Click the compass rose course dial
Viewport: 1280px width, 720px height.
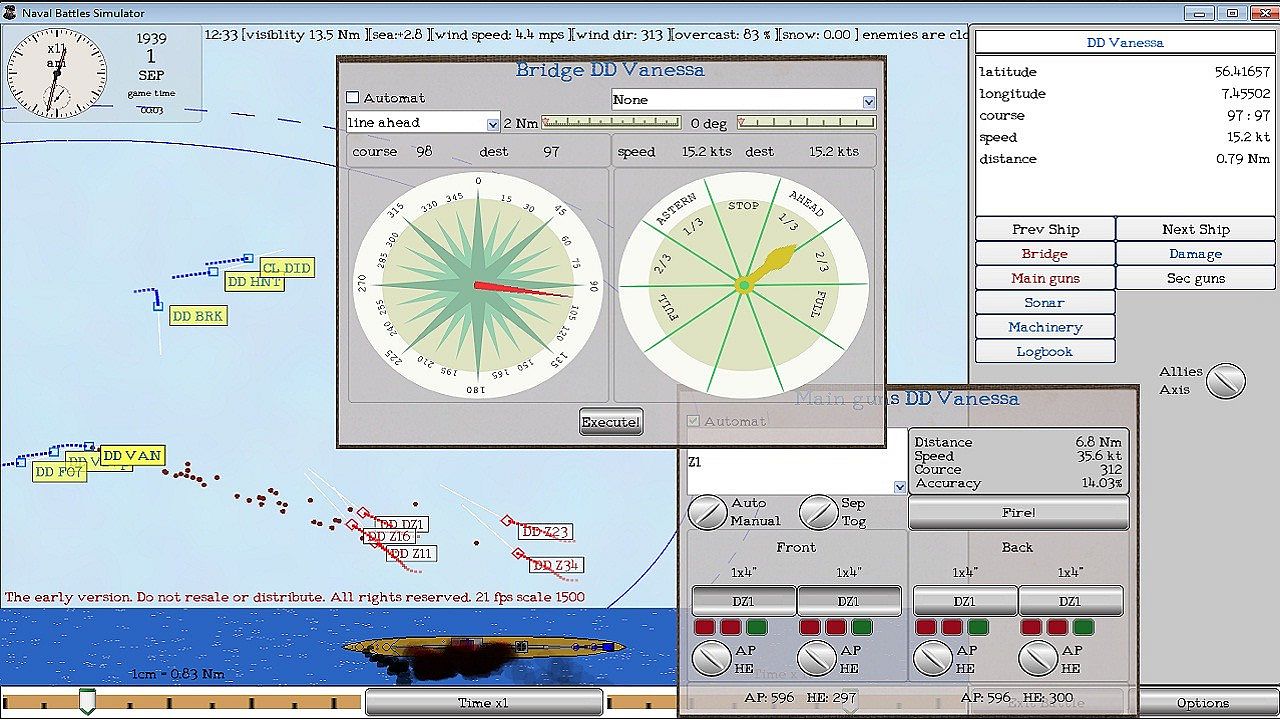click(477, 285)
